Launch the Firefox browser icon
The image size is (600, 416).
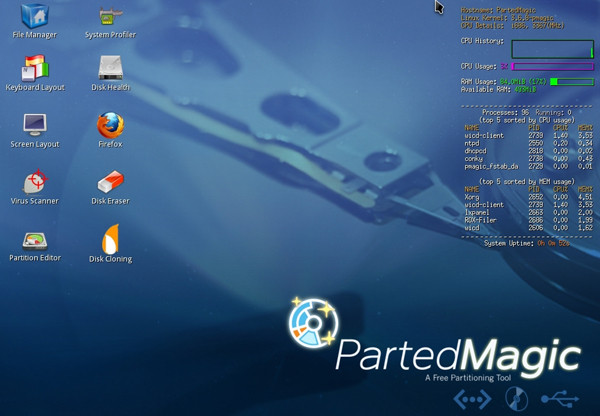point(110,125)
